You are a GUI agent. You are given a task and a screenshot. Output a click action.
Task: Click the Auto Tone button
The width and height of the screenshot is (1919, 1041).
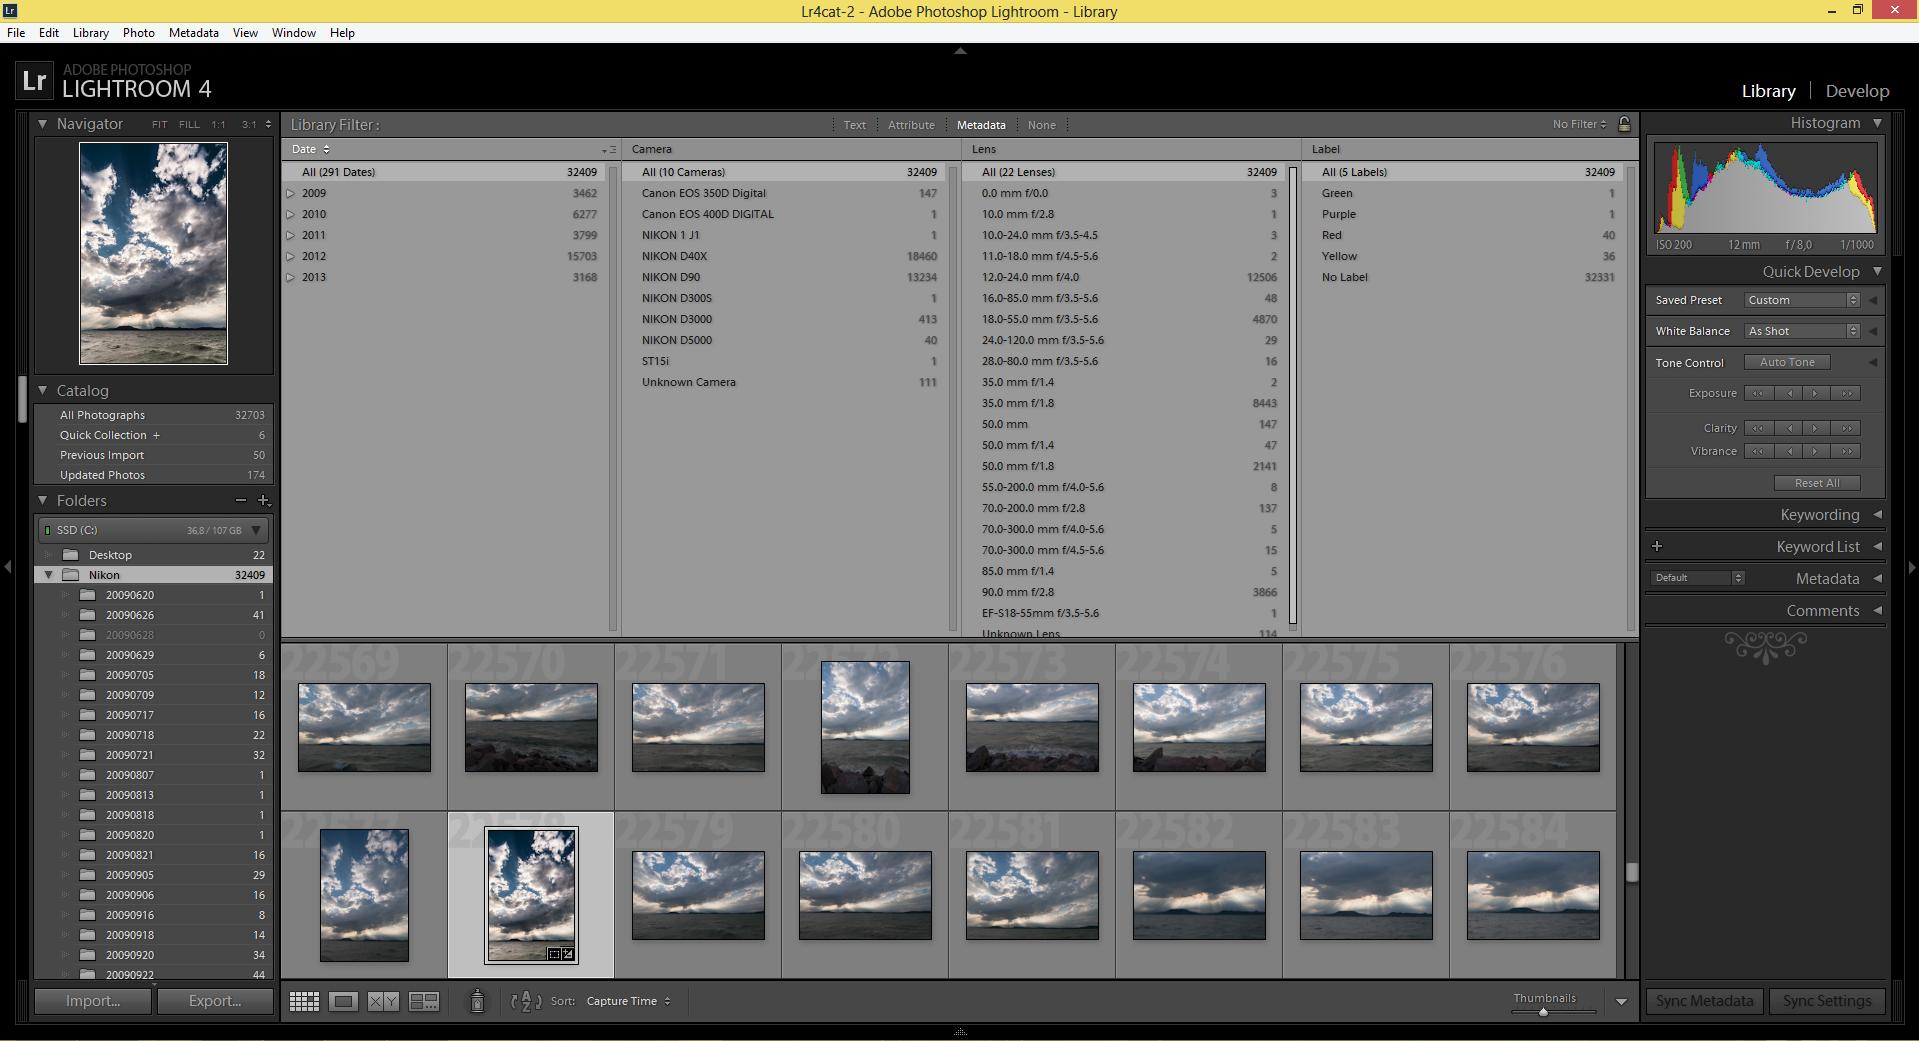[x=1787, y=362]
